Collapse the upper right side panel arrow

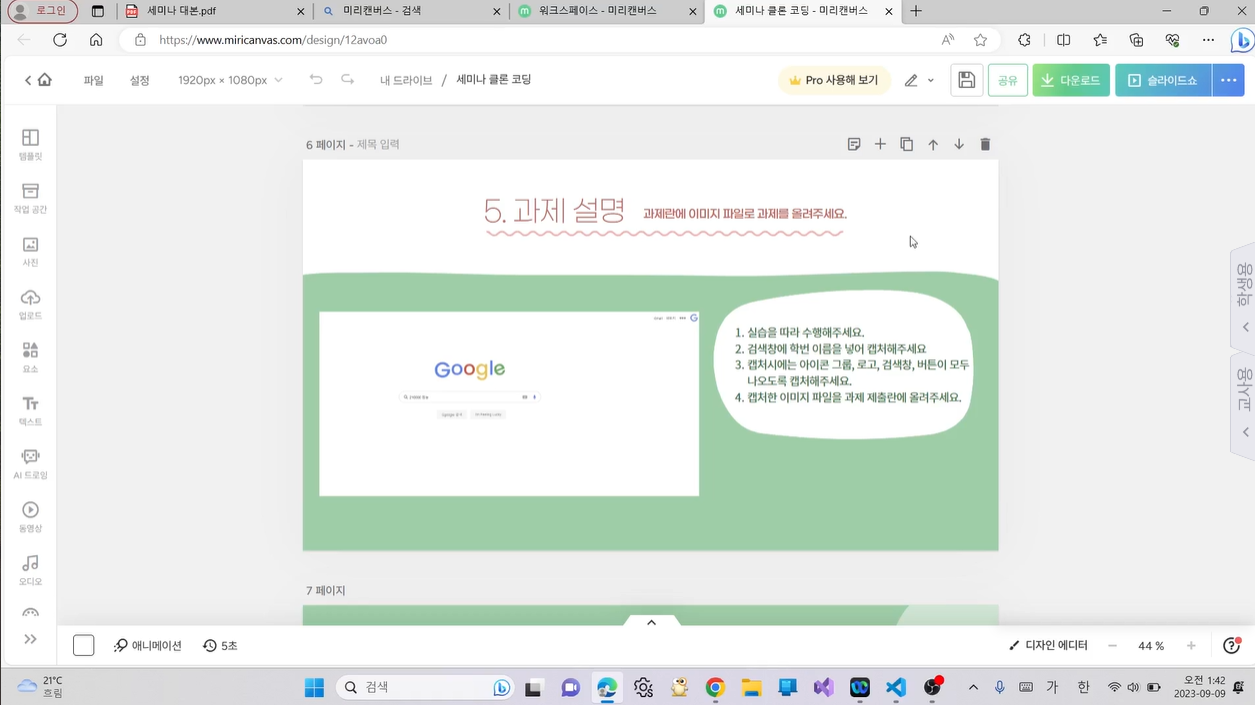1245,327
